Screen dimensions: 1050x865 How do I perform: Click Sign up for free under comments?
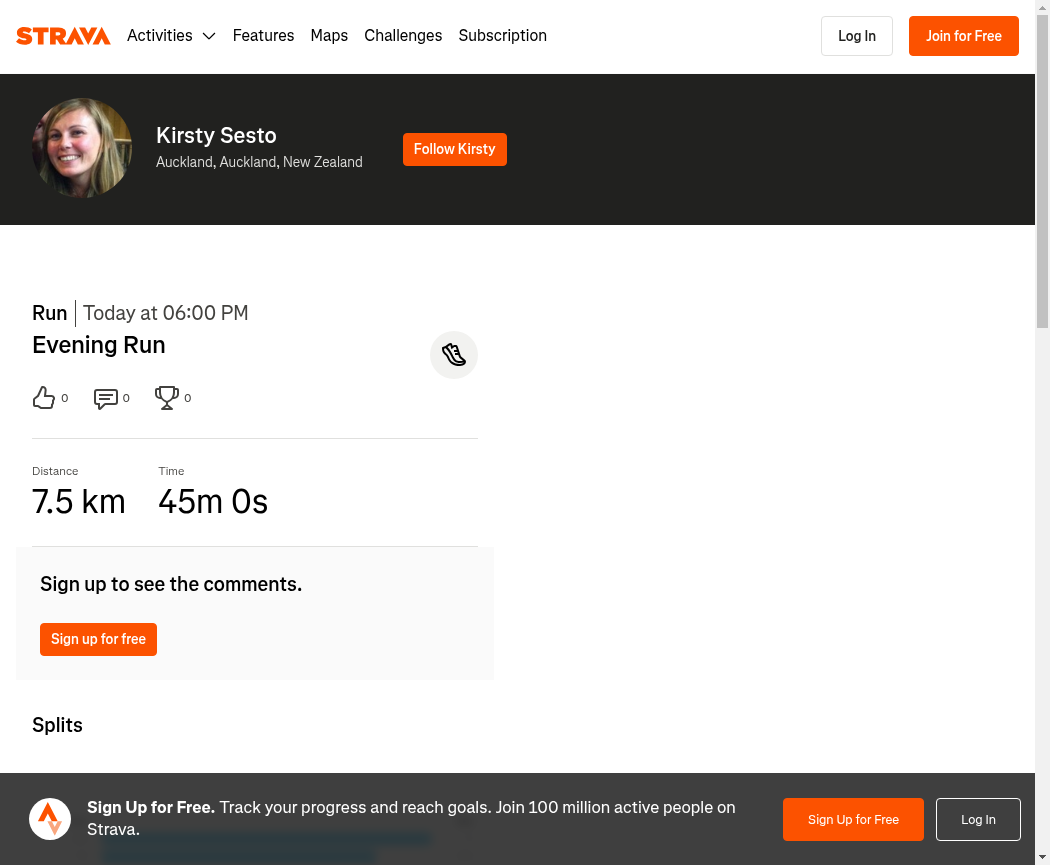(x=98, y=639)
